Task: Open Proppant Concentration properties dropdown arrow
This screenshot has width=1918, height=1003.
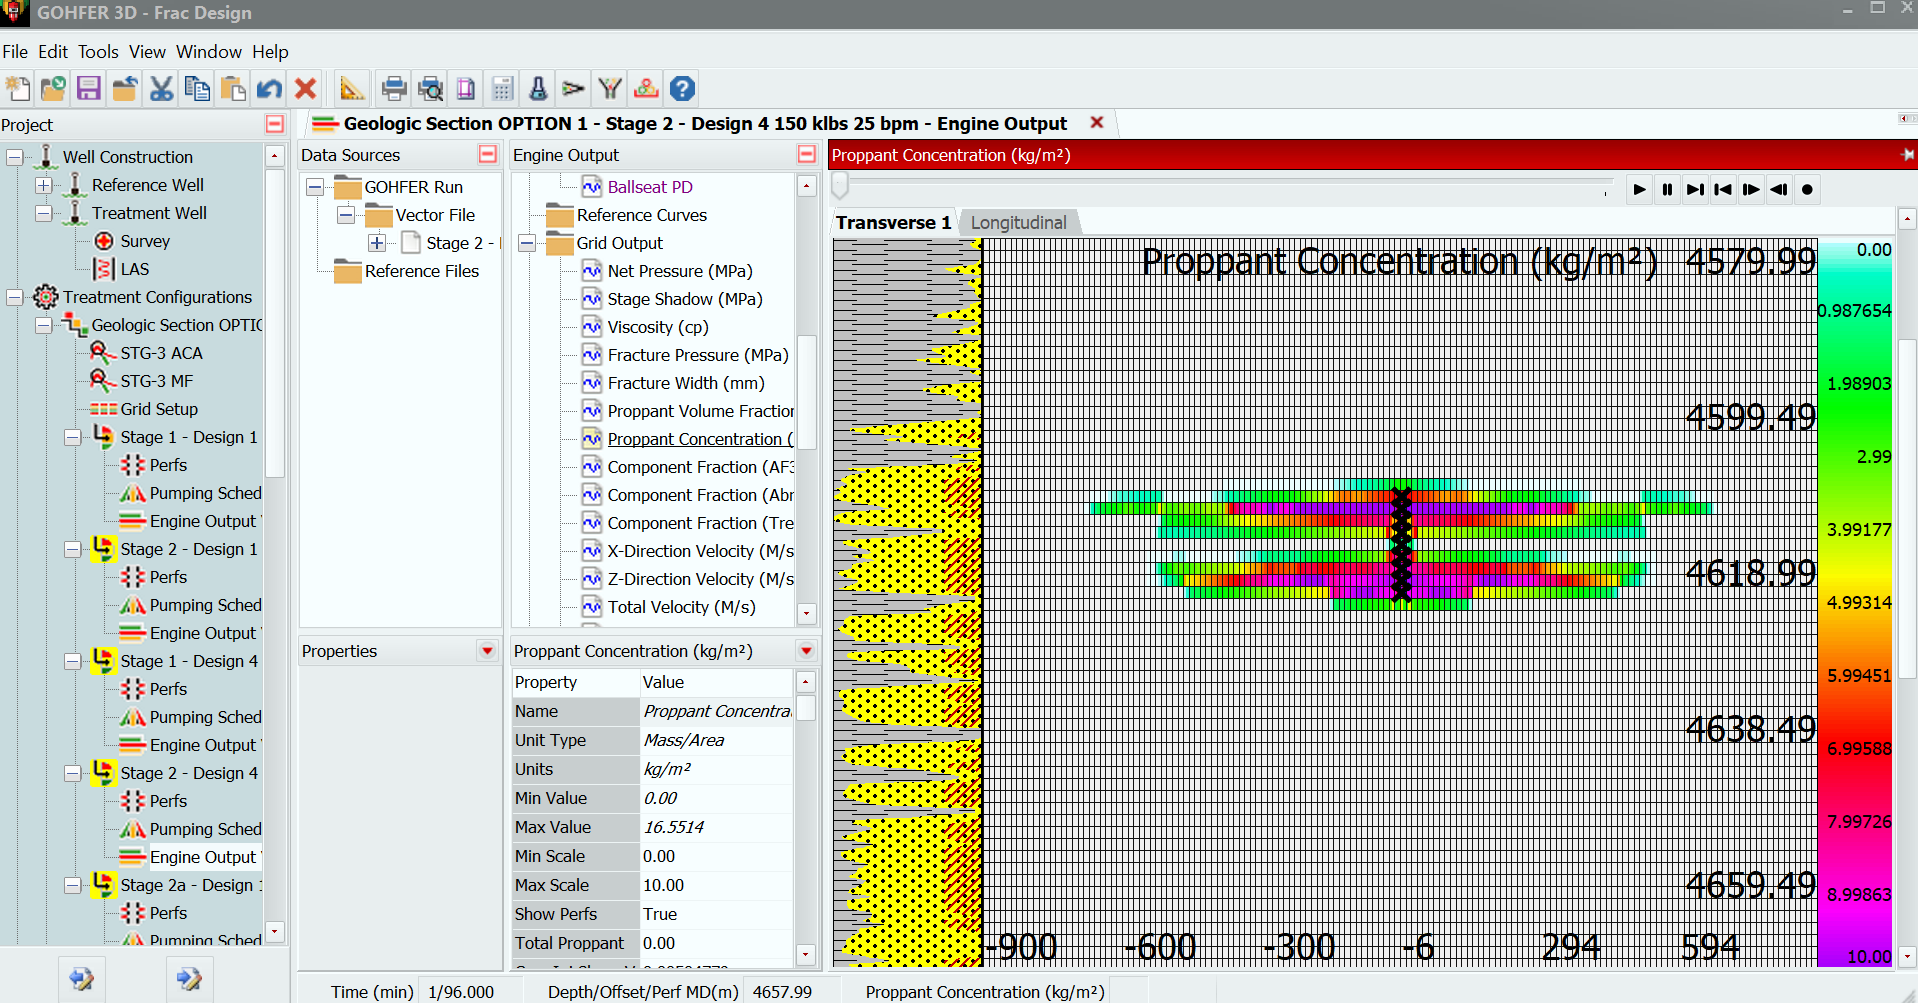Action: (807, 651)
